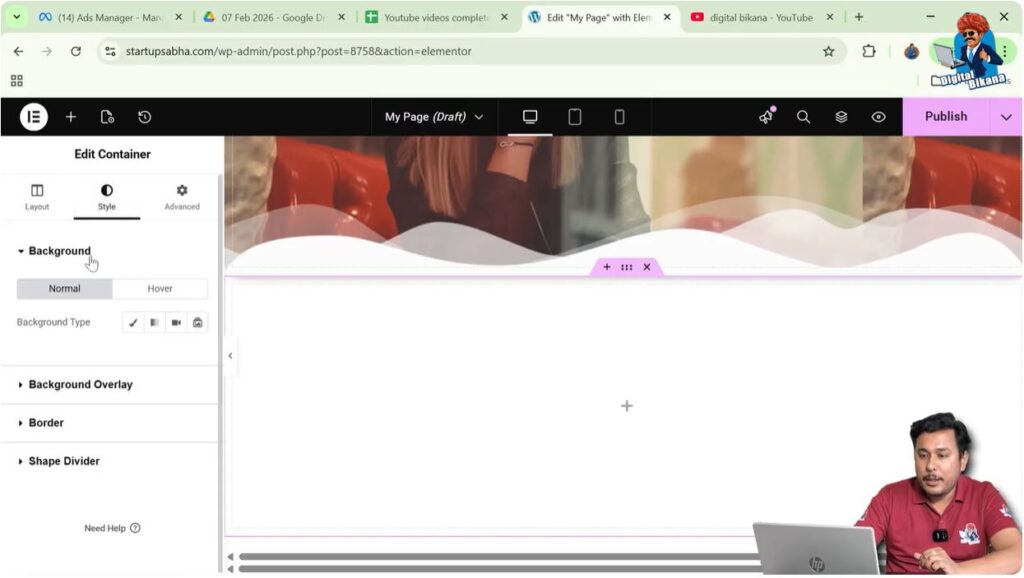Open the Structure navigator panel
Screen dimensions: 1024x578
pos(840,117)
